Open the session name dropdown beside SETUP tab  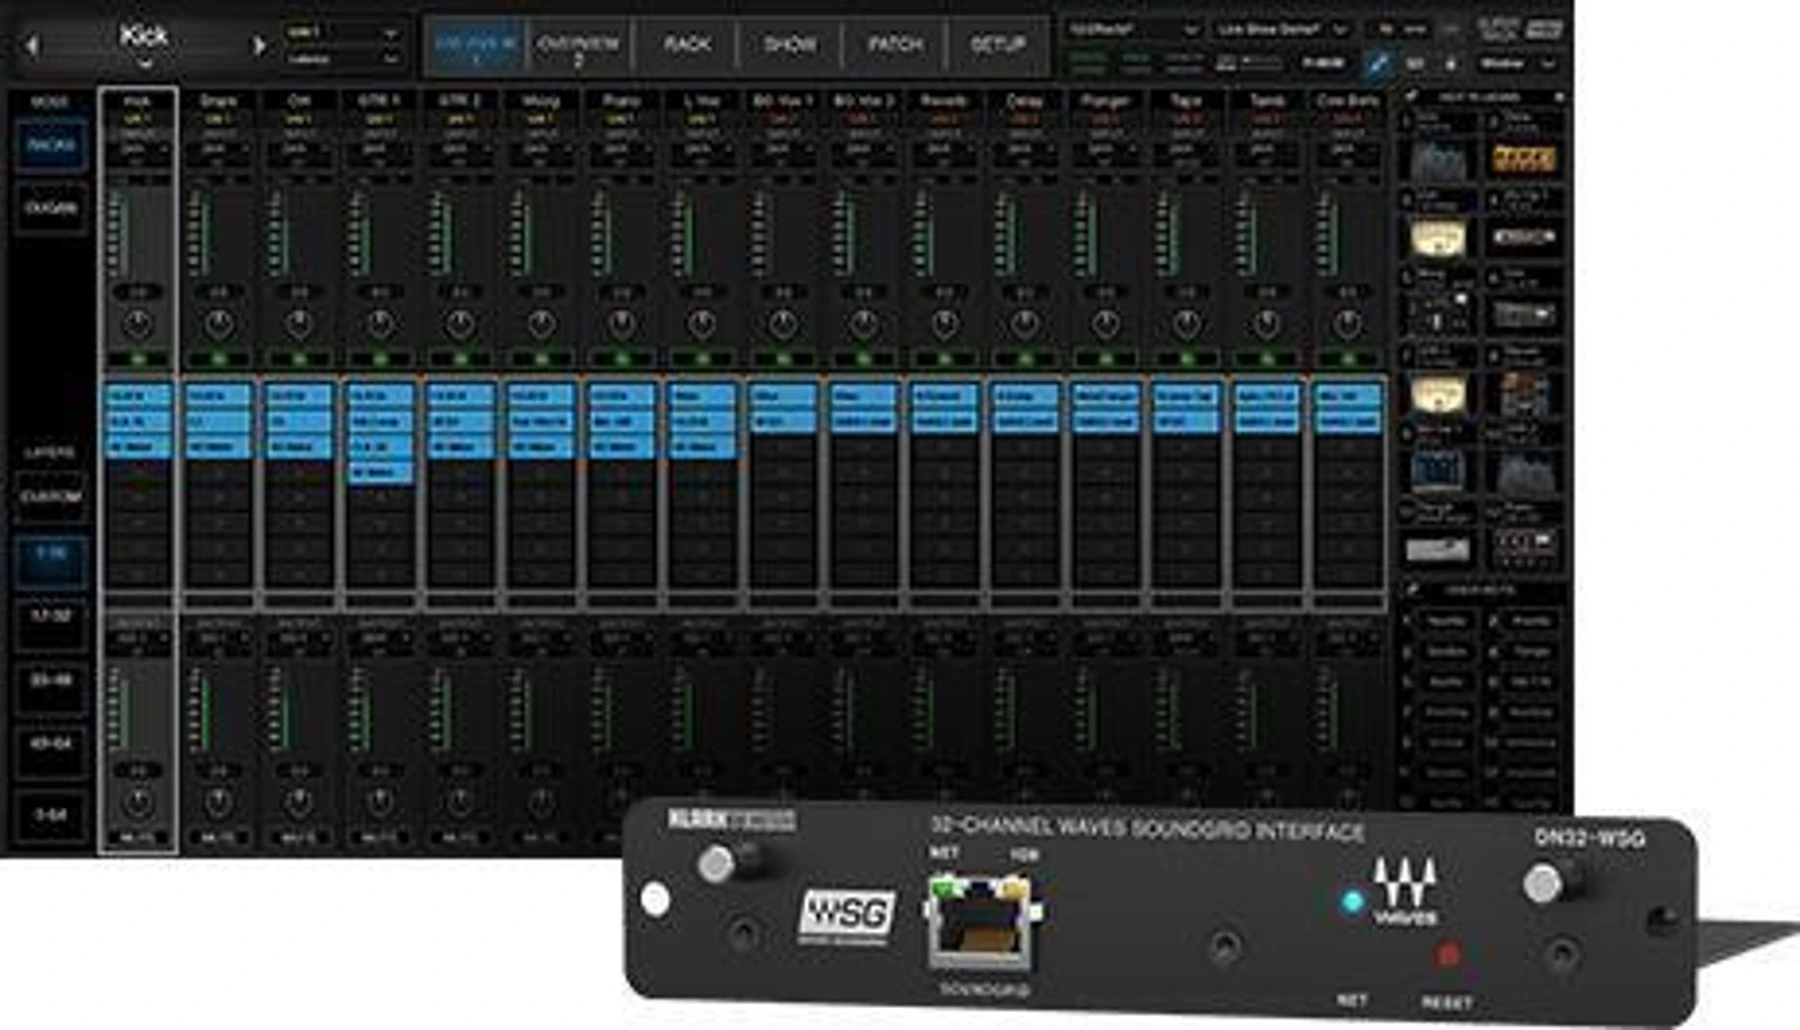tap(1133, 30)
